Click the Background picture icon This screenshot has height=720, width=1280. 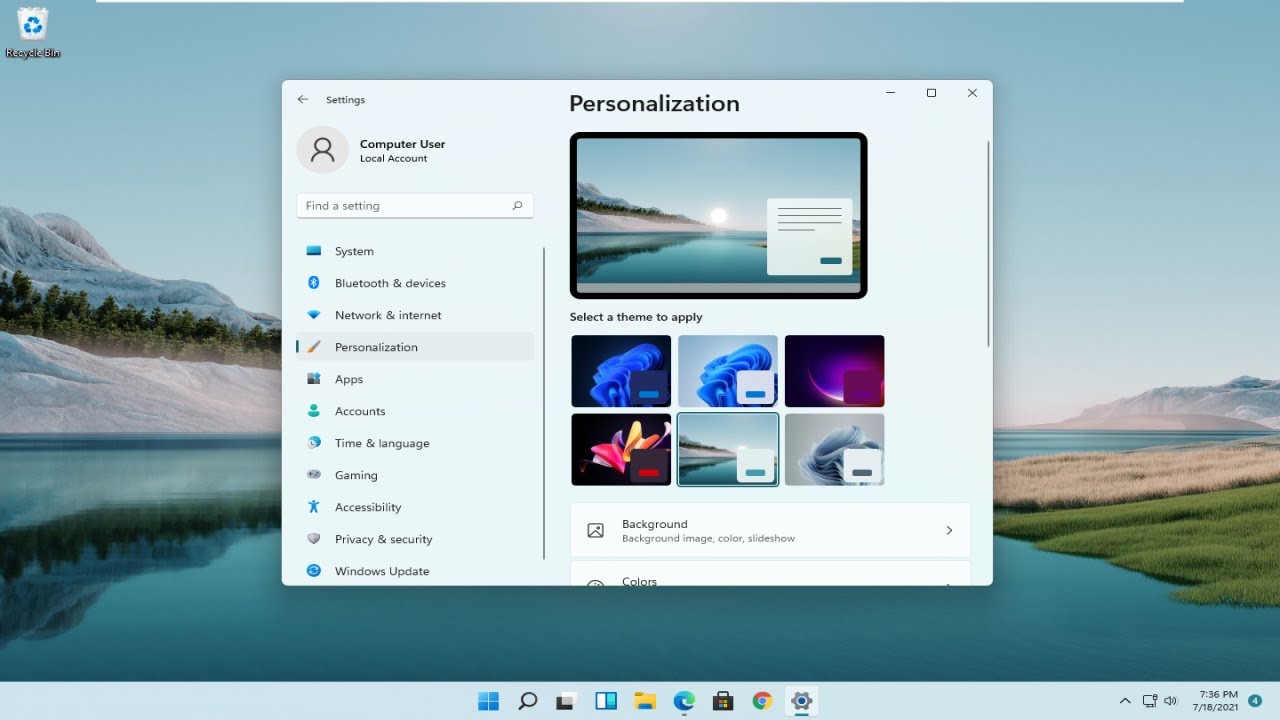click(x=596, y=531)
